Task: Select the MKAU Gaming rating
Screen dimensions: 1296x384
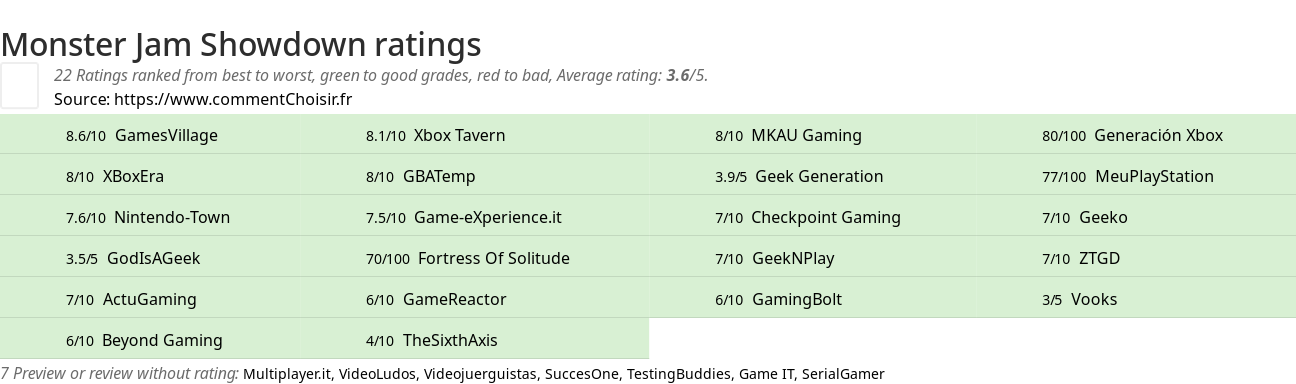Action: 788,135
